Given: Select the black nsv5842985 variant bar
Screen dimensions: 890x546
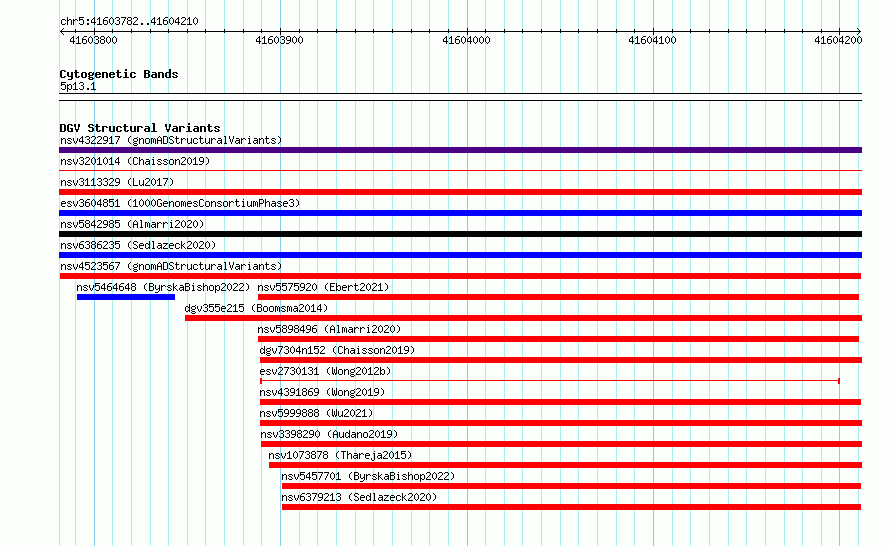Looking at the screenshot, I should (x=460, y=234).
